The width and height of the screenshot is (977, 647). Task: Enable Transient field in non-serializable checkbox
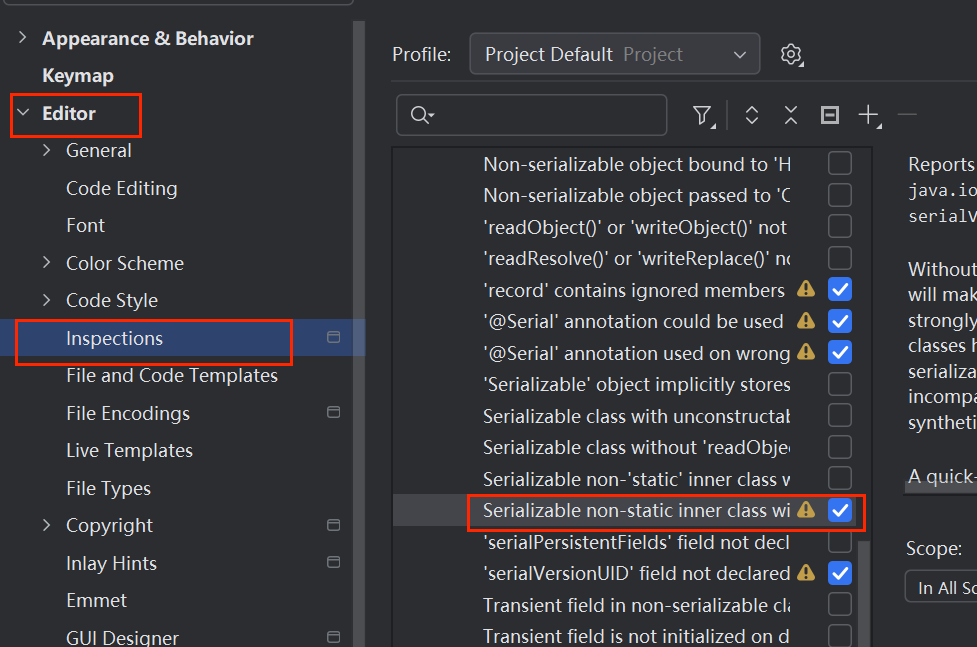click(x=840, y=604)
